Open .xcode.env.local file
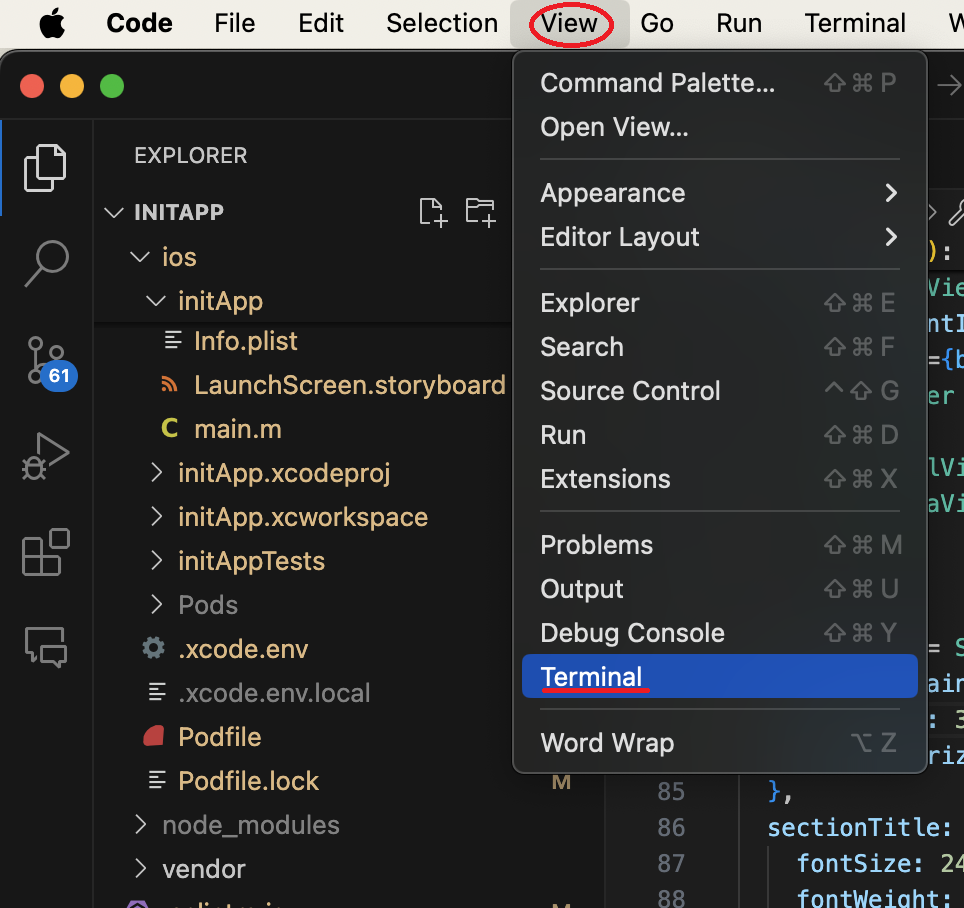The height and width of the screenshot is (908, 964). (x=274, y=693)
